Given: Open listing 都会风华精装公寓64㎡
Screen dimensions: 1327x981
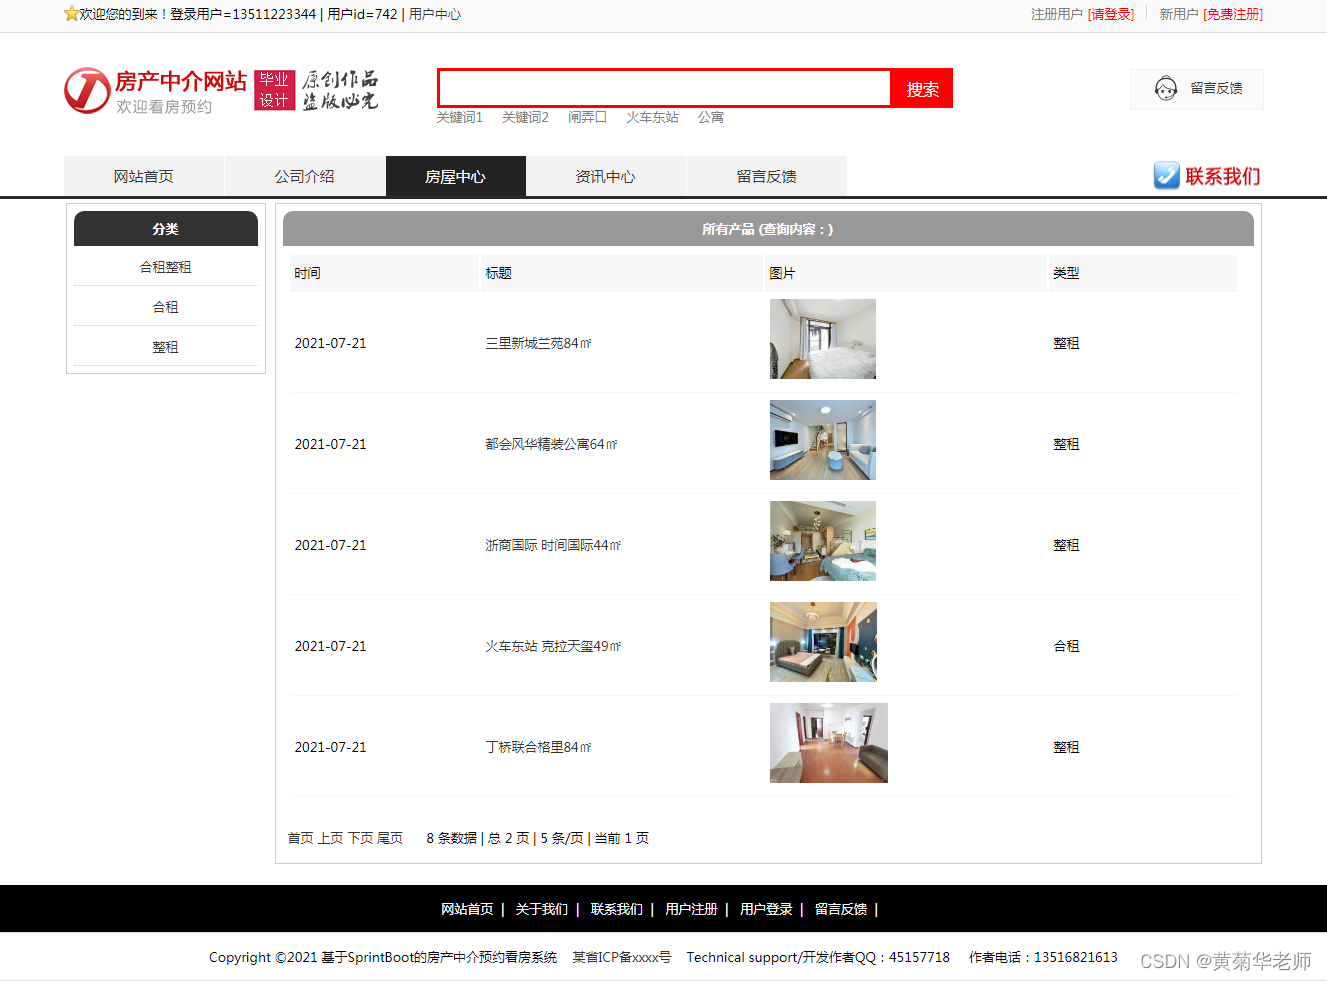Looking at the screenshot, I should tap(551, 444).
